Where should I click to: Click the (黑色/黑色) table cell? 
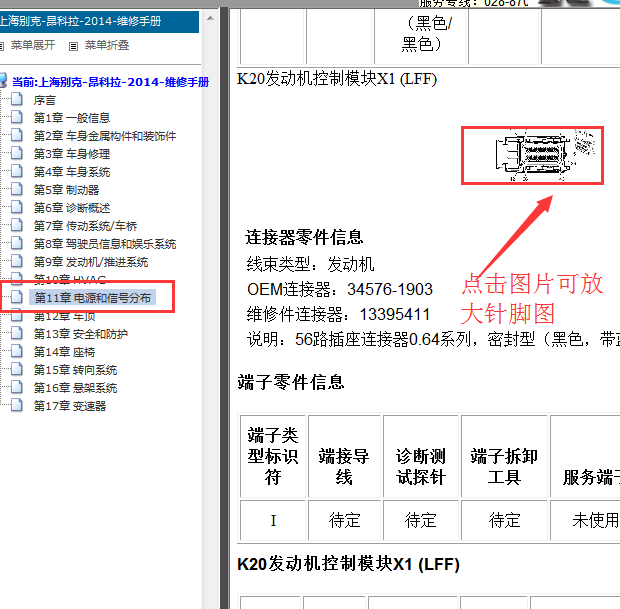tap(421, 36)
